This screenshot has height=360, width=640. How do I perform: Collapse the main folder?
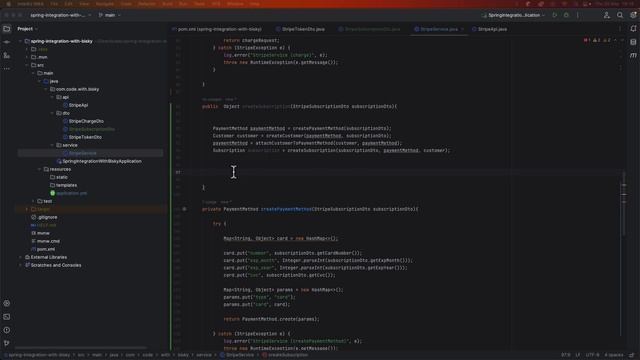[x=33, y=73]
